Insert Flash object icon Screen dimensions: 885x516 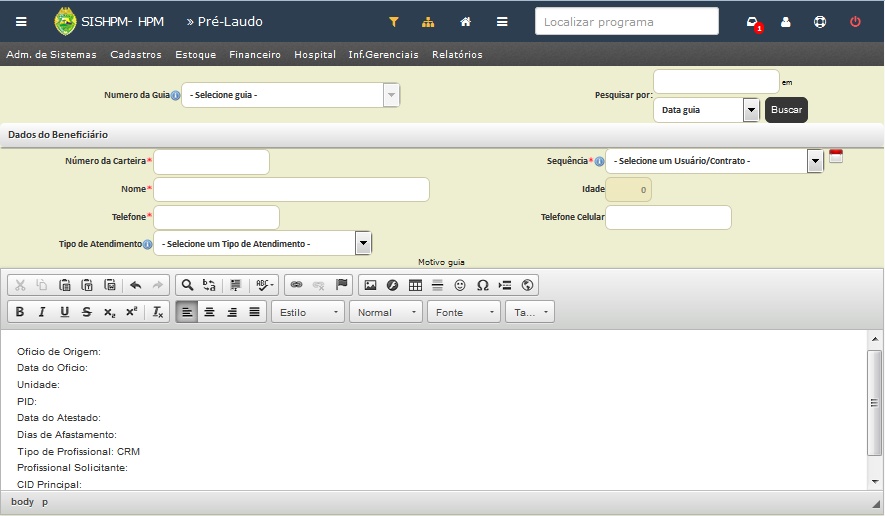pyautogui.click(x=392, y=285)
